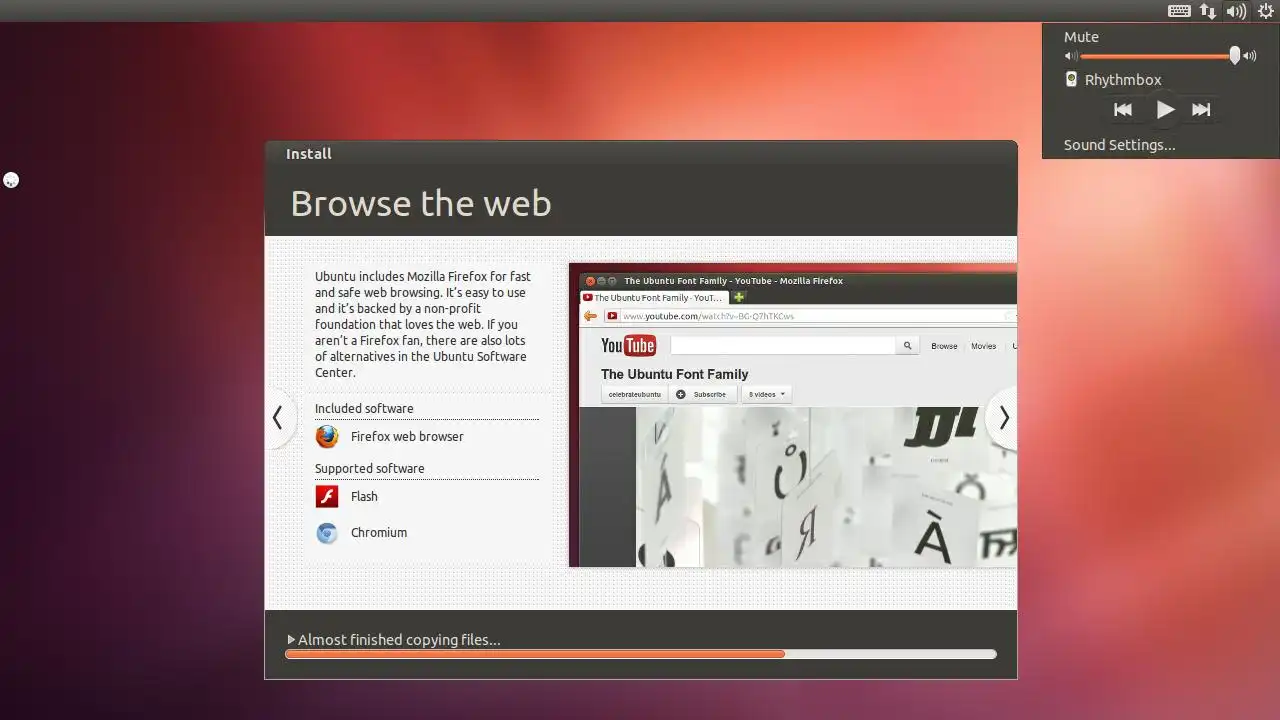Viewport: 1280px width, 720px height.
Task: Open the system gear menu
Action: 1265,11
